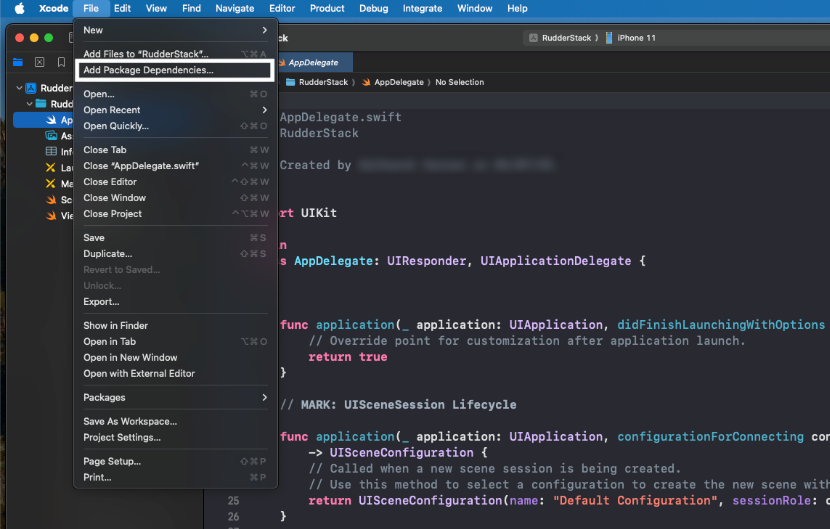Choose Page Setup...
The image size is (830, 529).
(x=175, y=461)
